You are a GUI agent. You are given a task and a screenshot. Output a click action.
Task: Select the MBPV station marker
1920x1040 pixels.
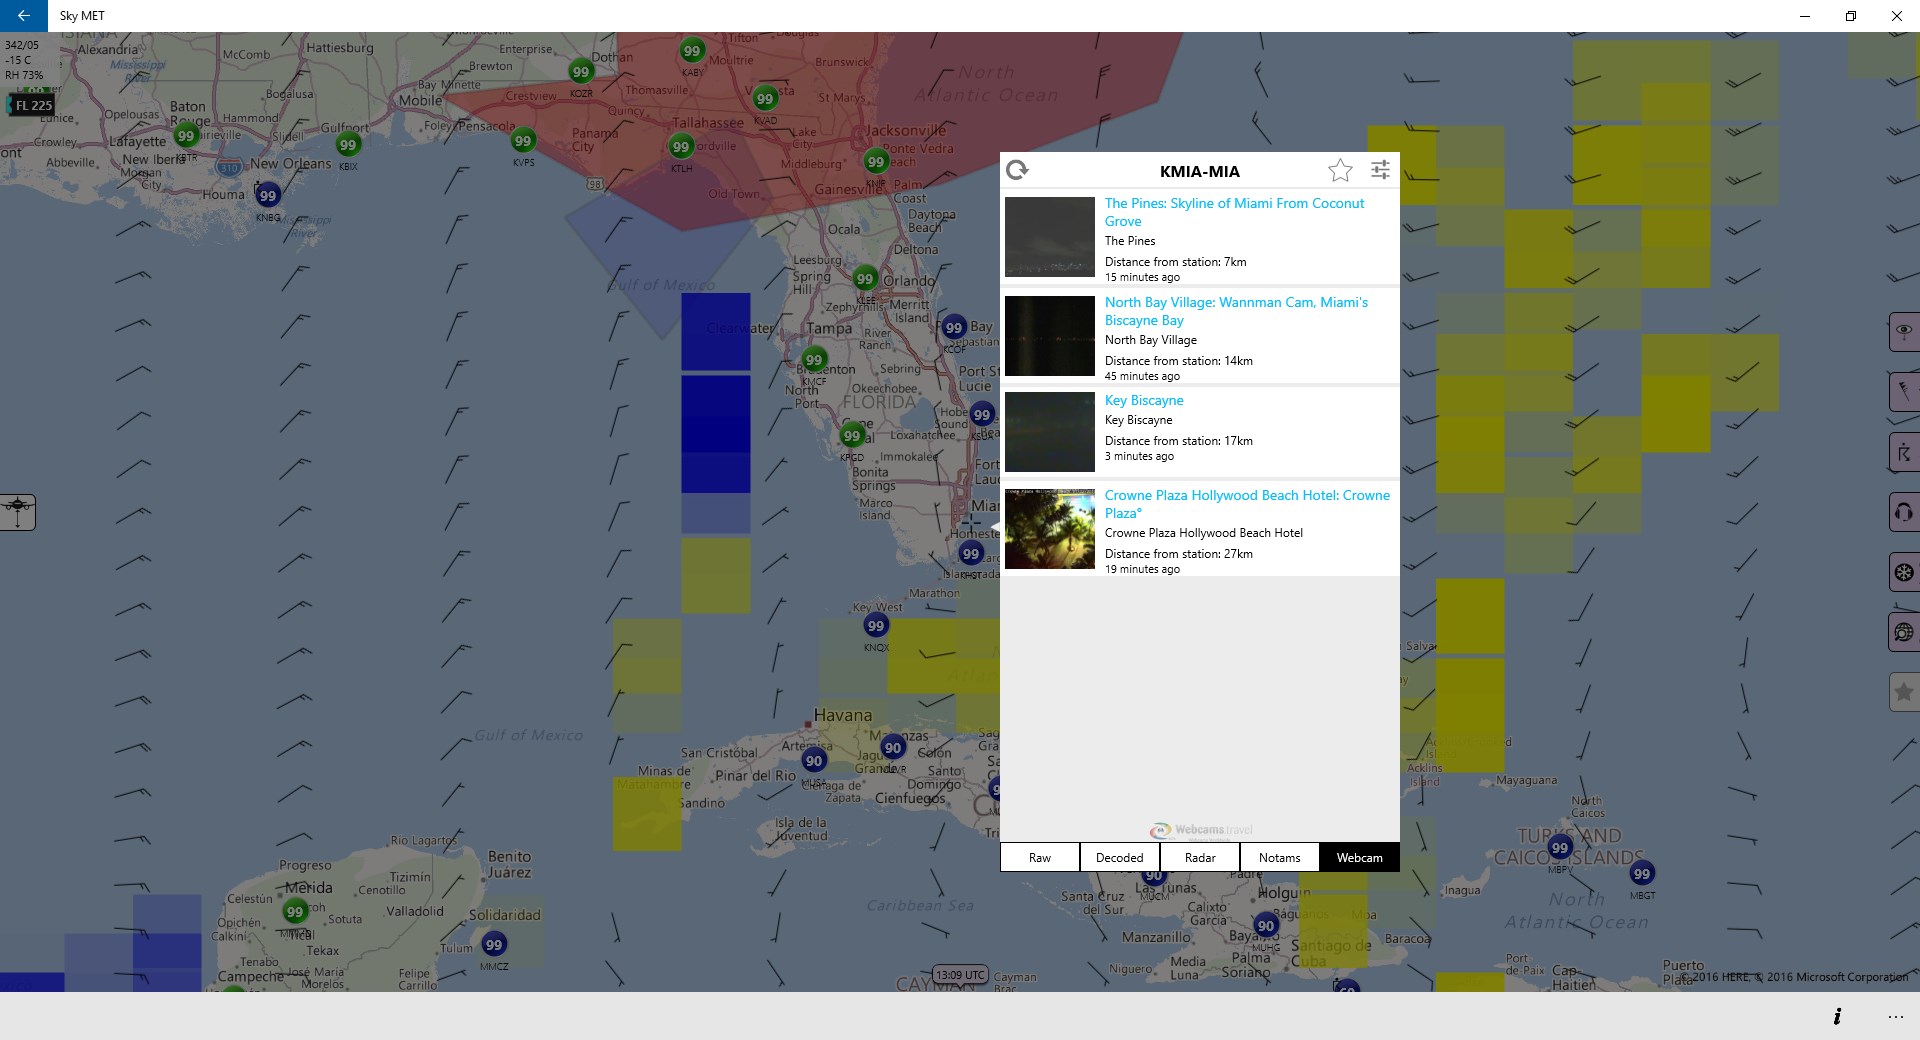pyautogui.click(x=1560, y=848)
